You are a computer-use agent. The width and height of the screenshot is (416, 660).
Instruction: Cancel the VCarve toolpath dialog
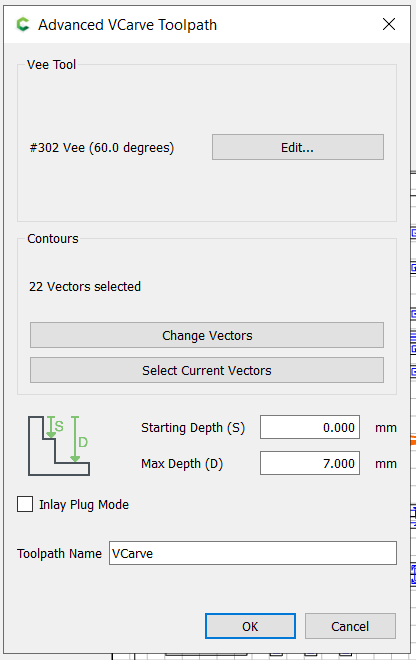click(x=350, y=626)
